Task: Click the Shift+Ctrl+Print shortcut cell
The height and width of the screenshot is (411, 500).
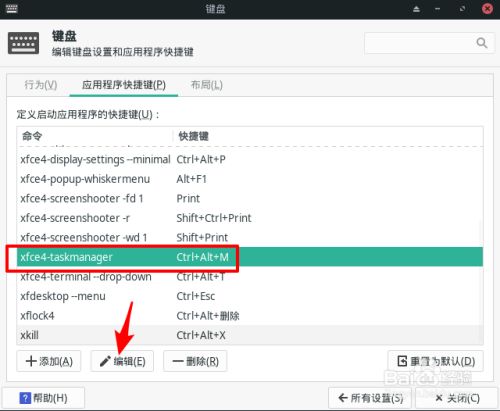Action: [214, 218]
